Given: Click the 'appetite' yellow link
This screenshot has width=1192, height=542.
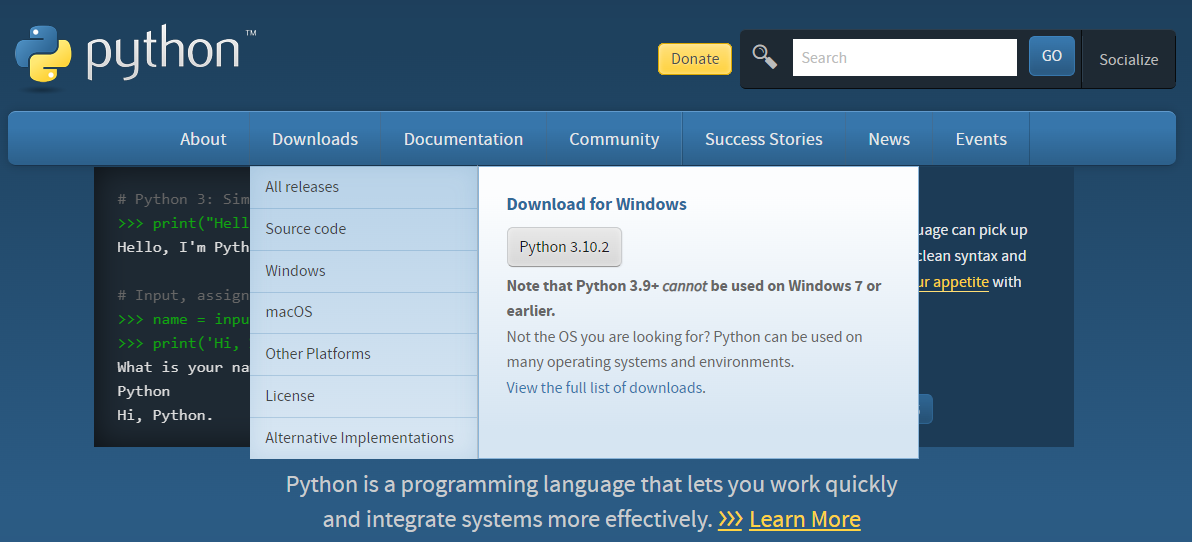Looking at the screenshot, I should tap(953, 282).
